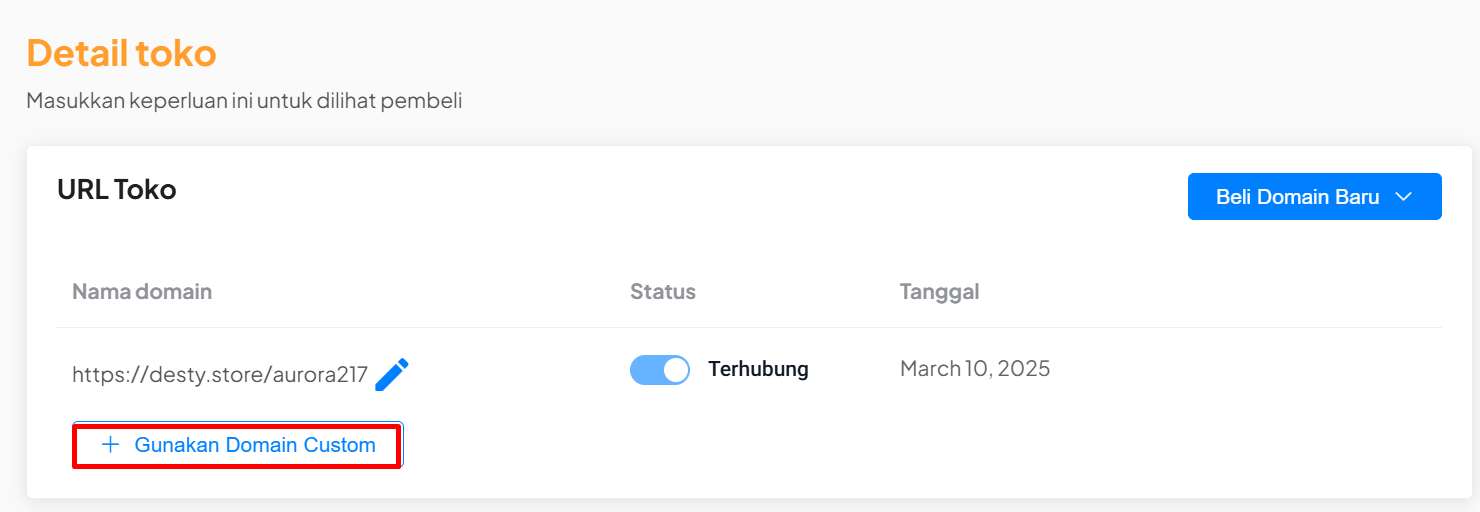
Task: Click the Beli Domain Baru button label
Action: (1298, 197)
